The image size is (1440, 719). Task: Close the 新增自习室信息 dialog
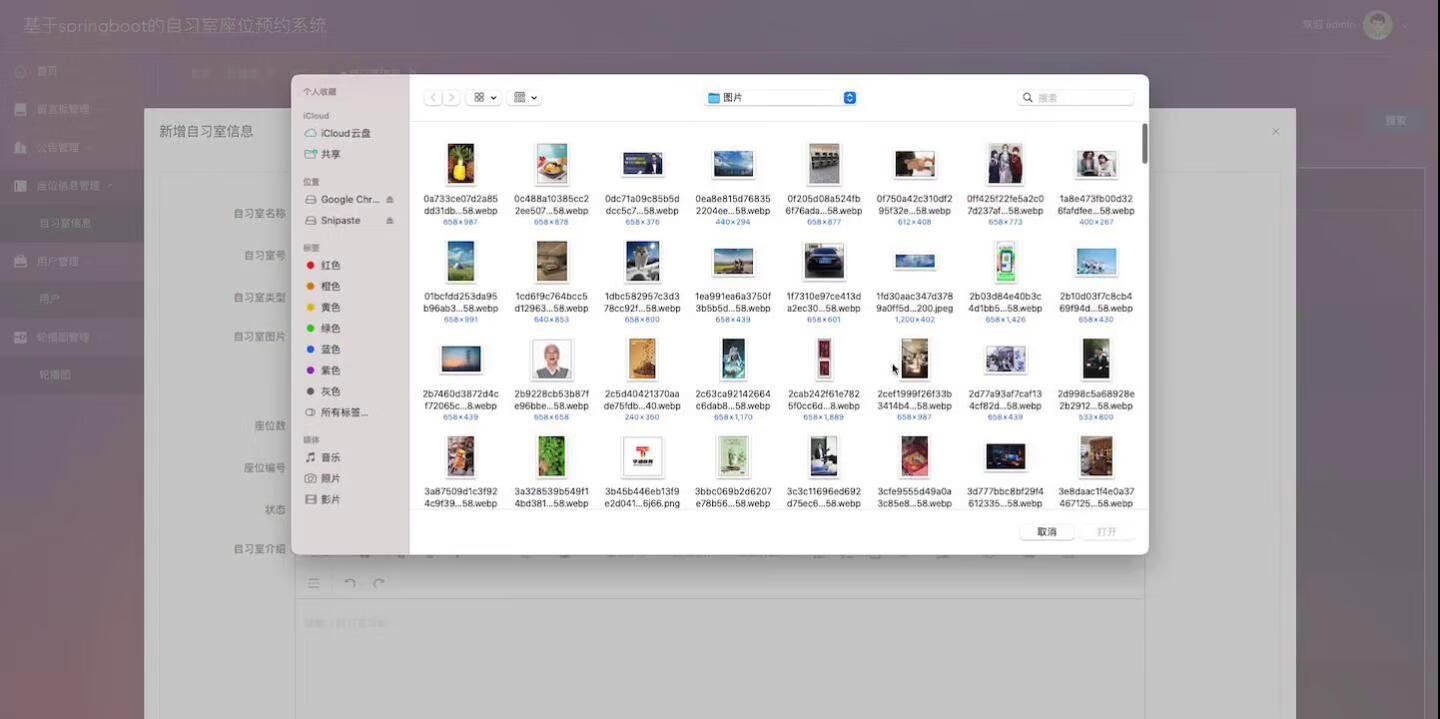[1275, 132]
